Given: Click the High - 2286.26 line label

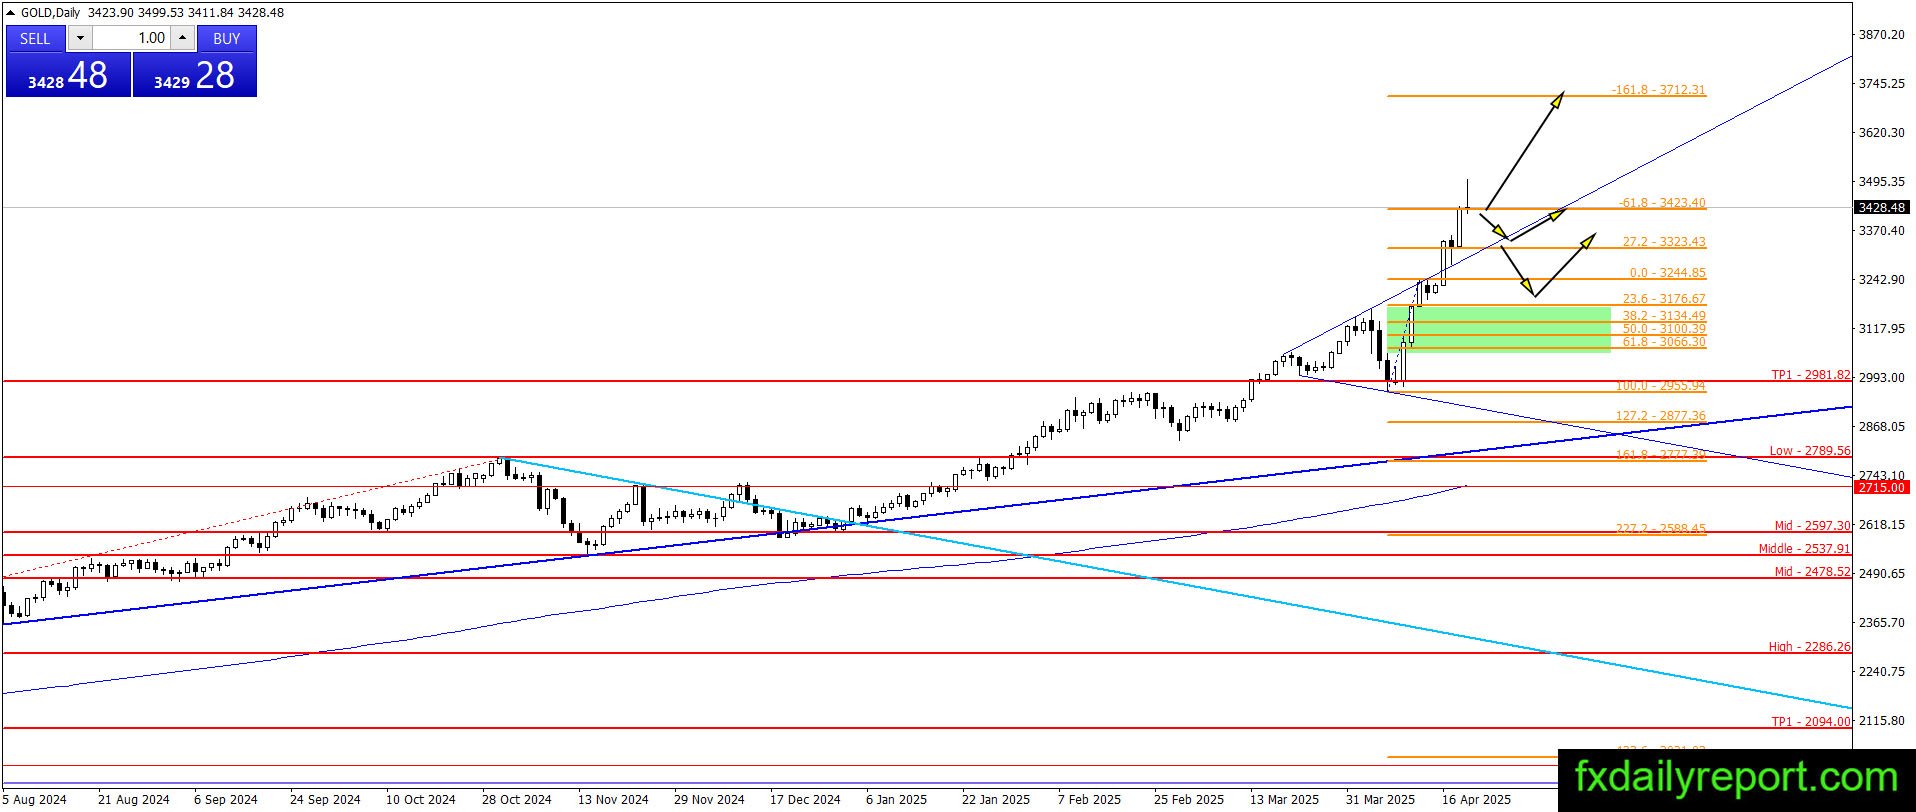Looking at the screenshot, I should (1810, 647).
